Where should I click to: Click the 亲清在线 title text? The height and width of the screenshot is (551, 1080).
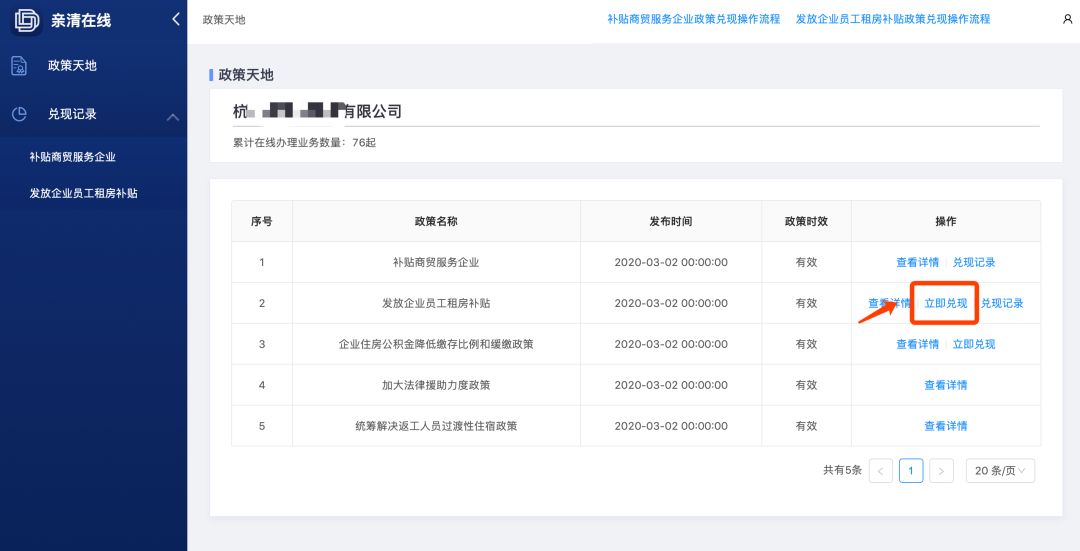81,21
